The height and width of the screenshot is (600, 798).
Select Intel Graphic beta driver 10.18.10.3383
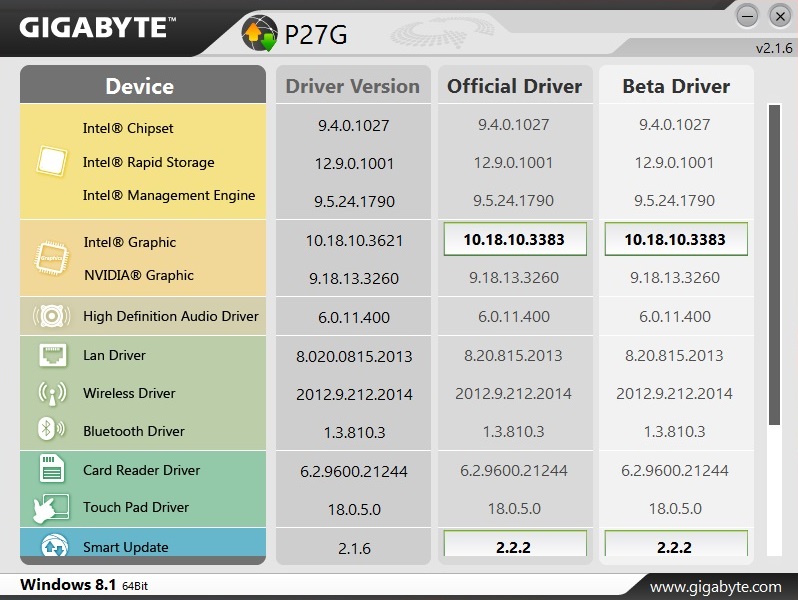675,240
